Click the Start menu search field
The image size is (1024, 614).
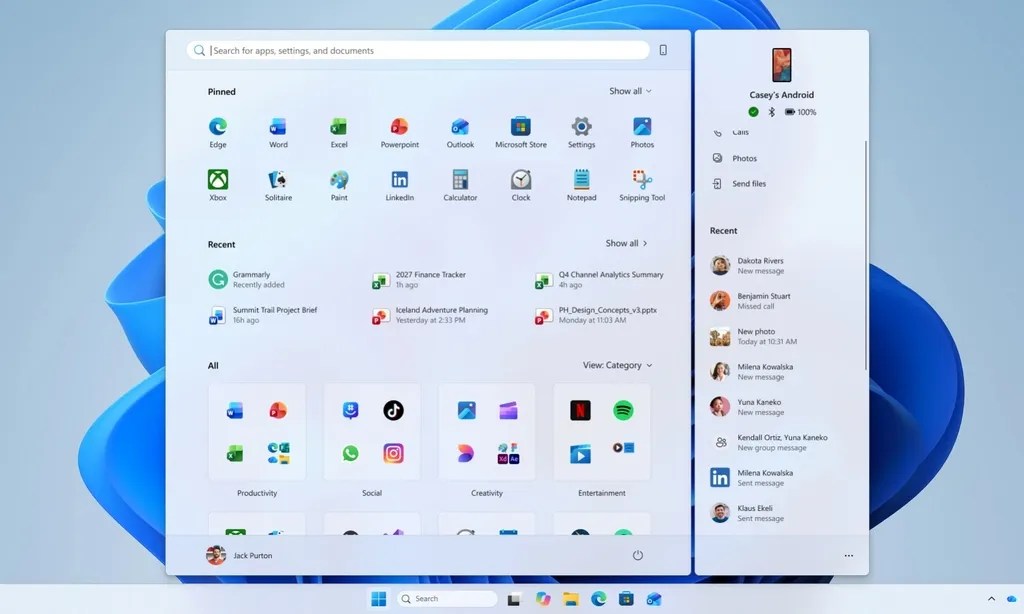point(418,50)
